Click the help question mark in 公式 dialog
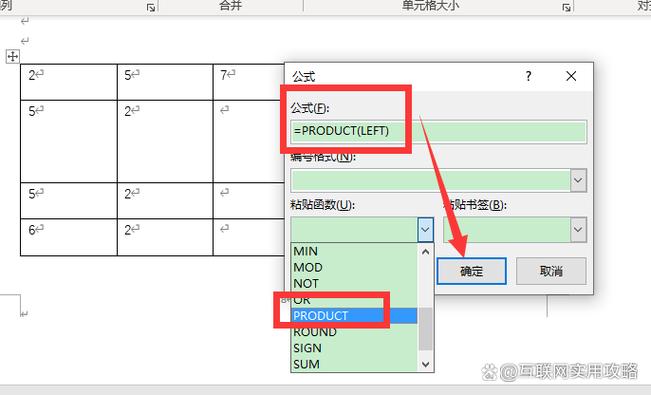The image size is (651, 395). [528, 76]
